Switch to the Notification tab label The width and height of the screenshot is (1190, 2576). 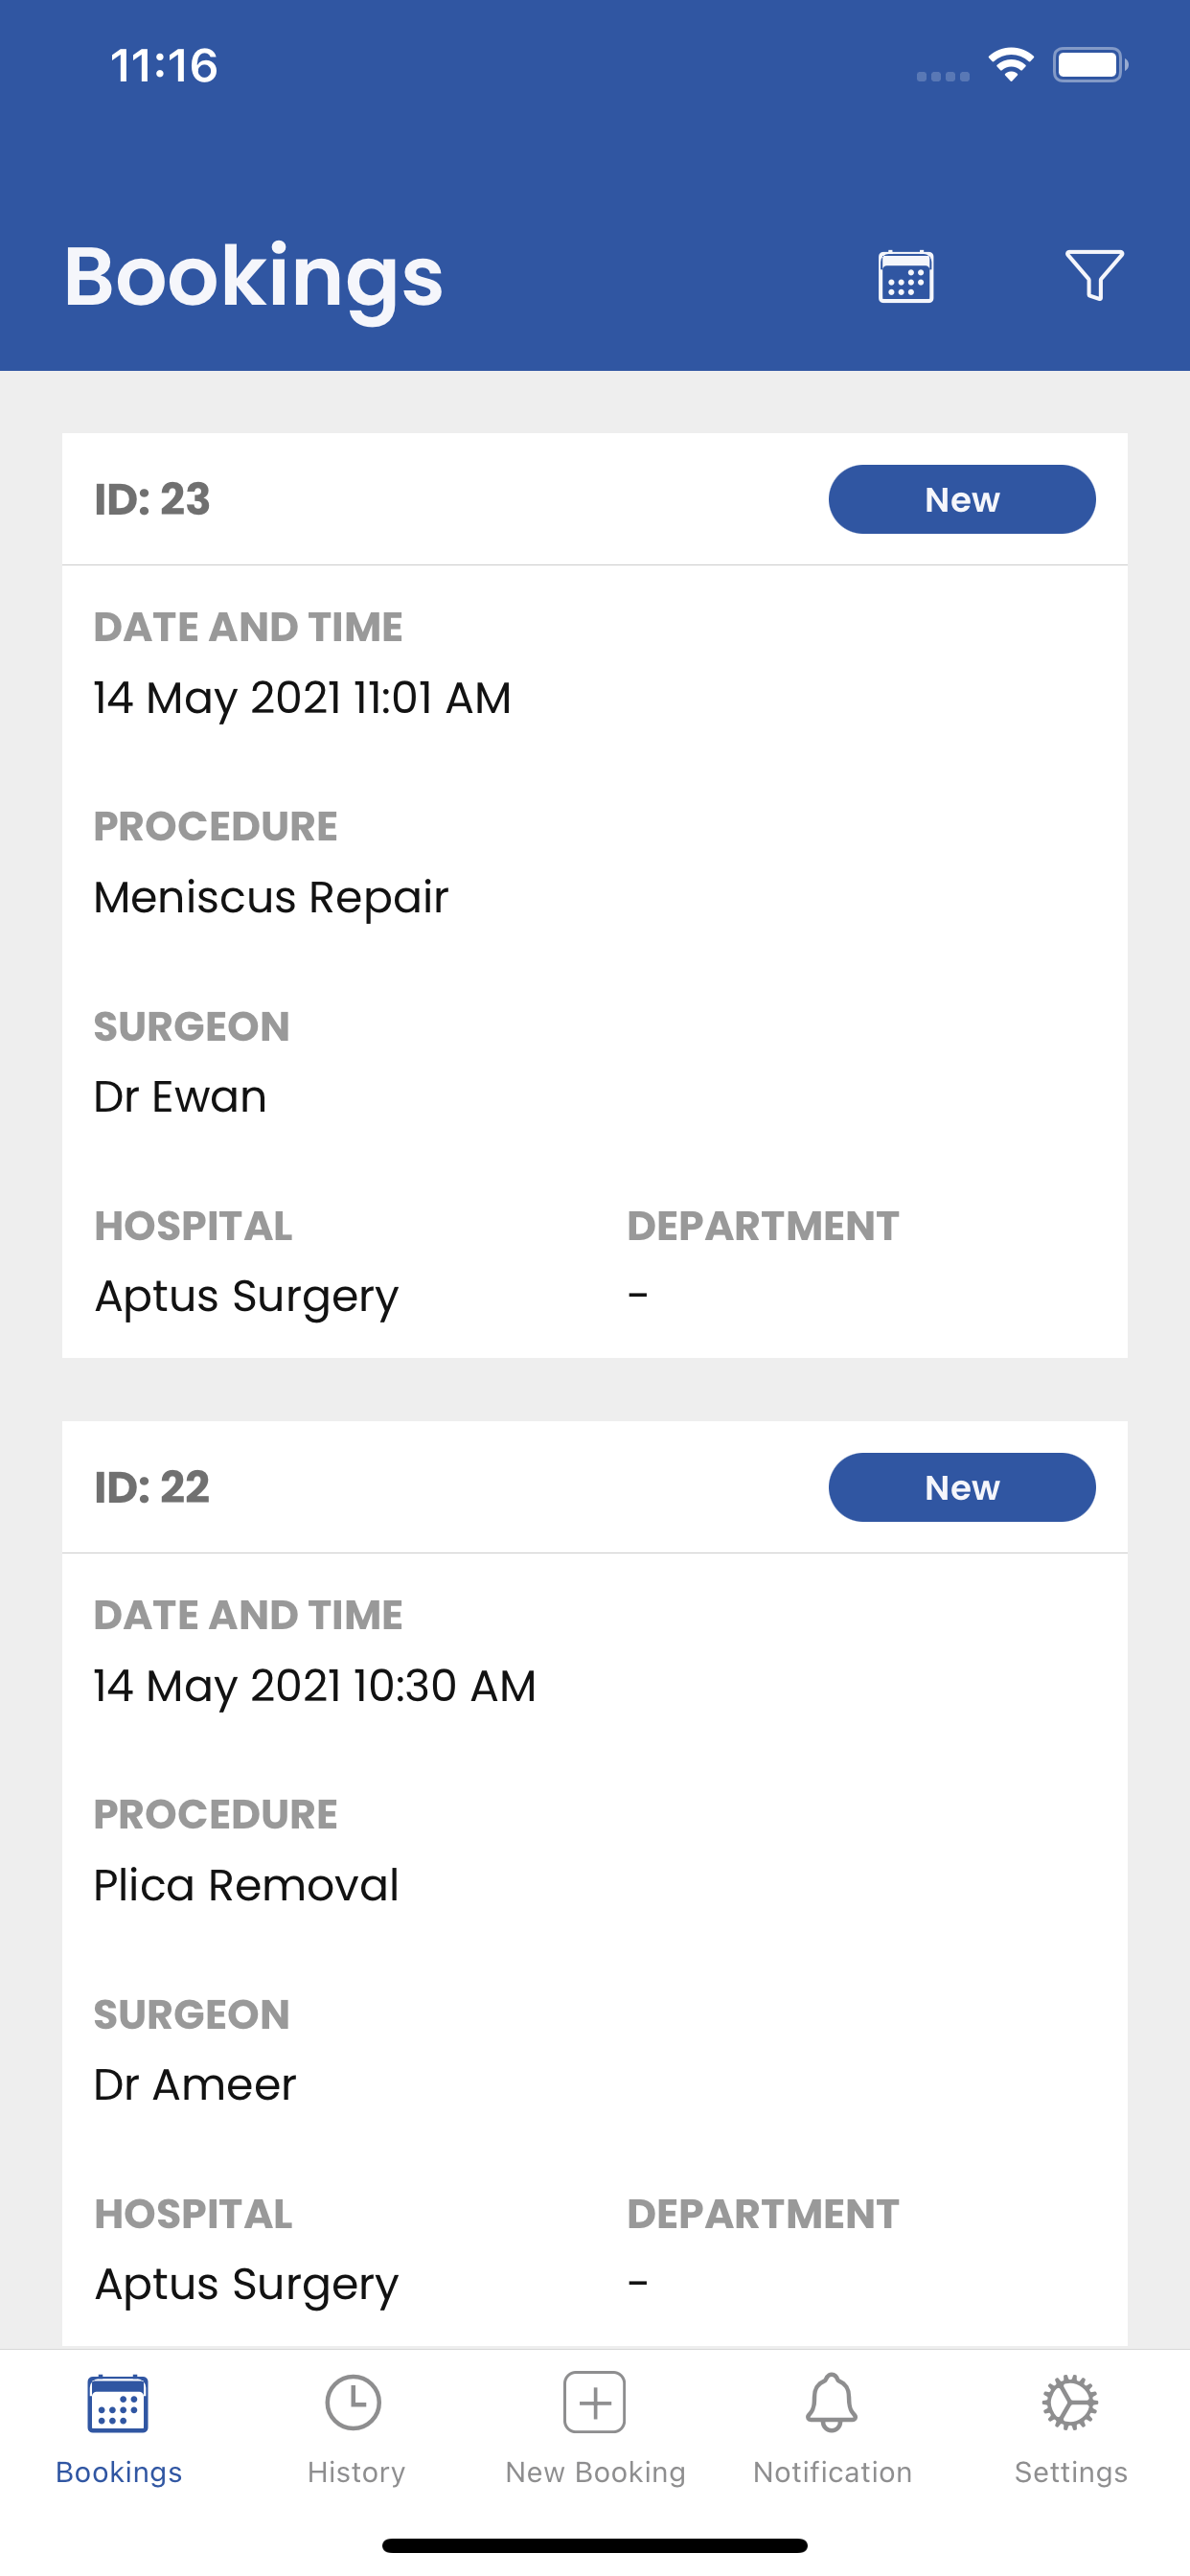click(x=832, y=2472)
